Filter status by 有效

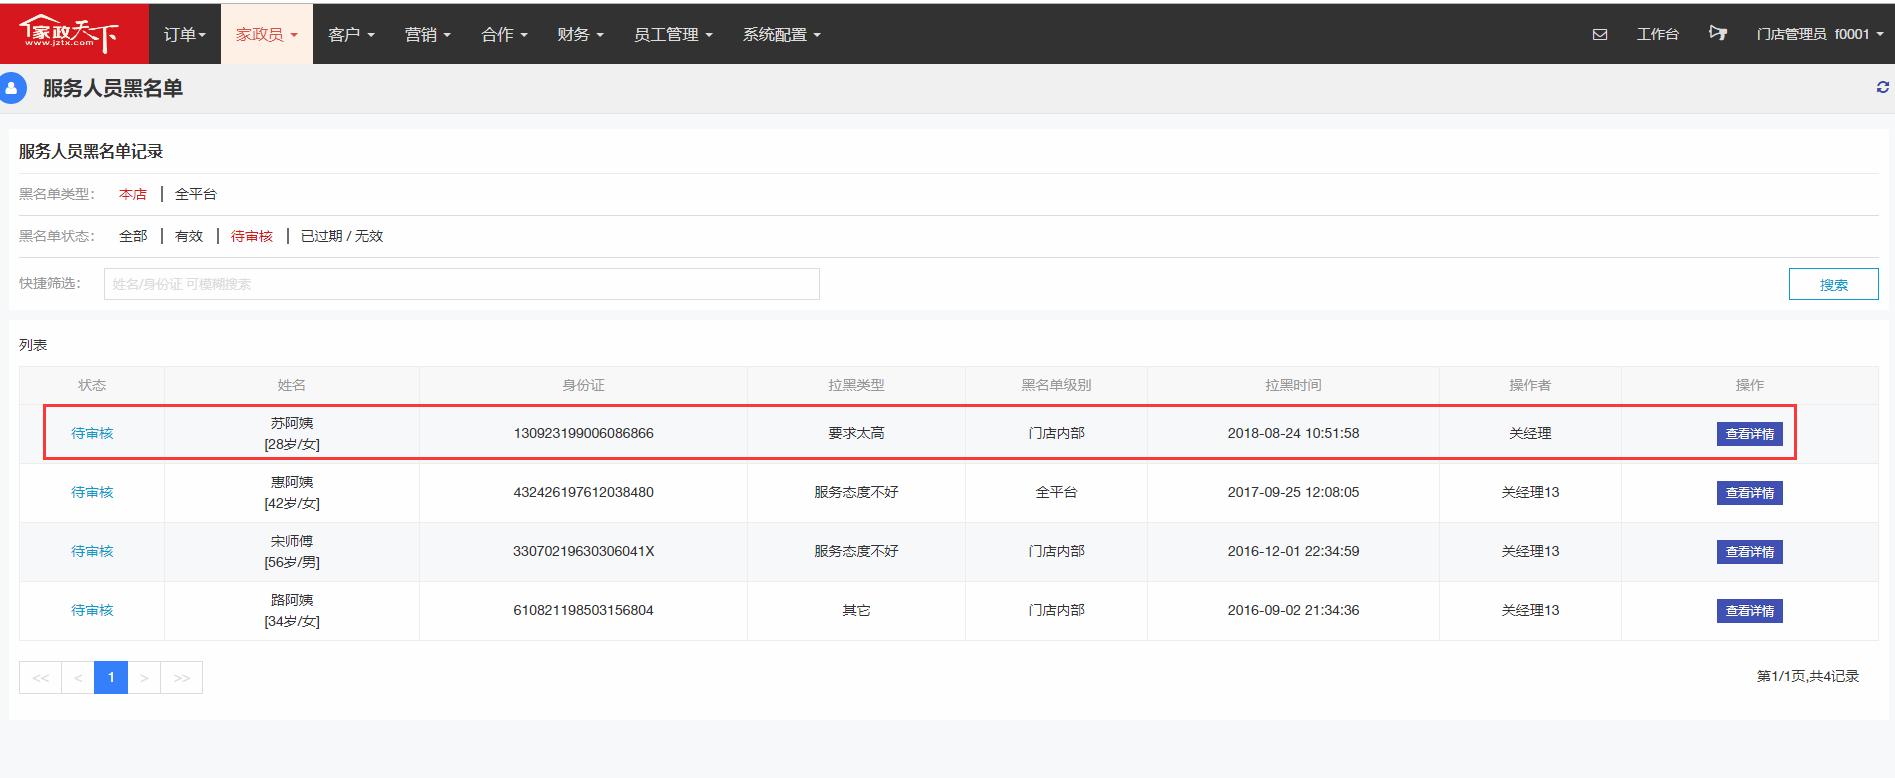click(189, 236)
